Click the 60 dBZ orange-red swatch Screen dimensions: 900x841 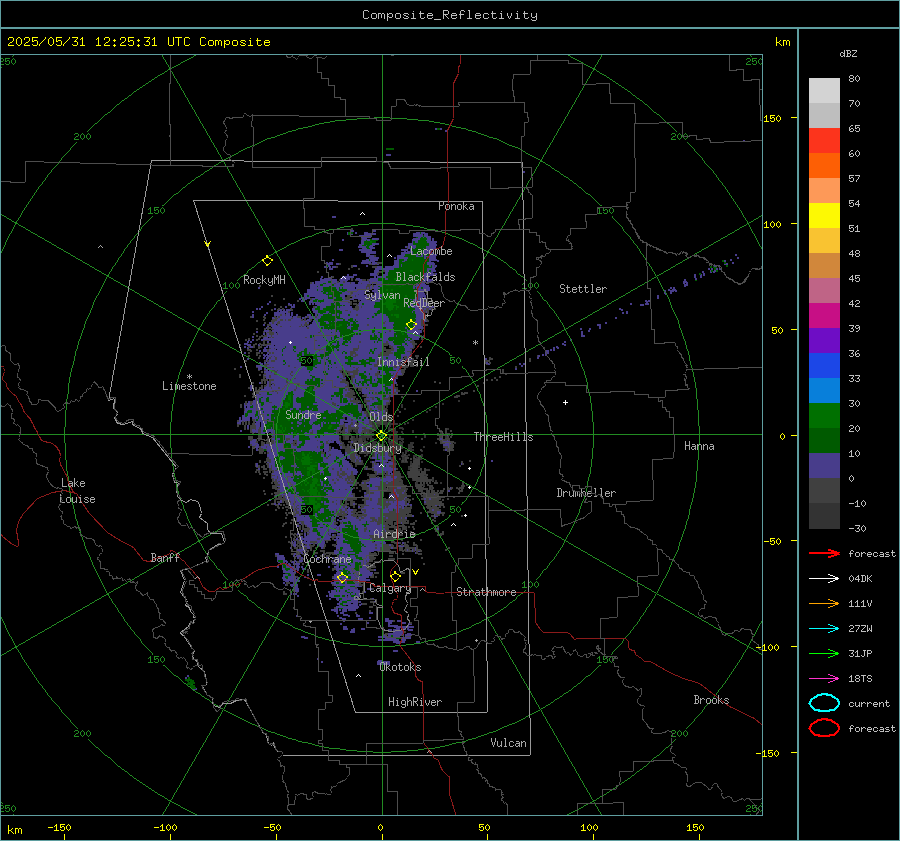pyautogui.click(x=824, y=165)
